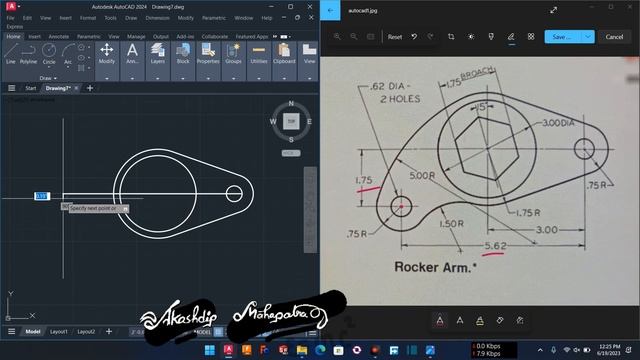
Task: Open the Dimension menu
Action: click(158, 18)
